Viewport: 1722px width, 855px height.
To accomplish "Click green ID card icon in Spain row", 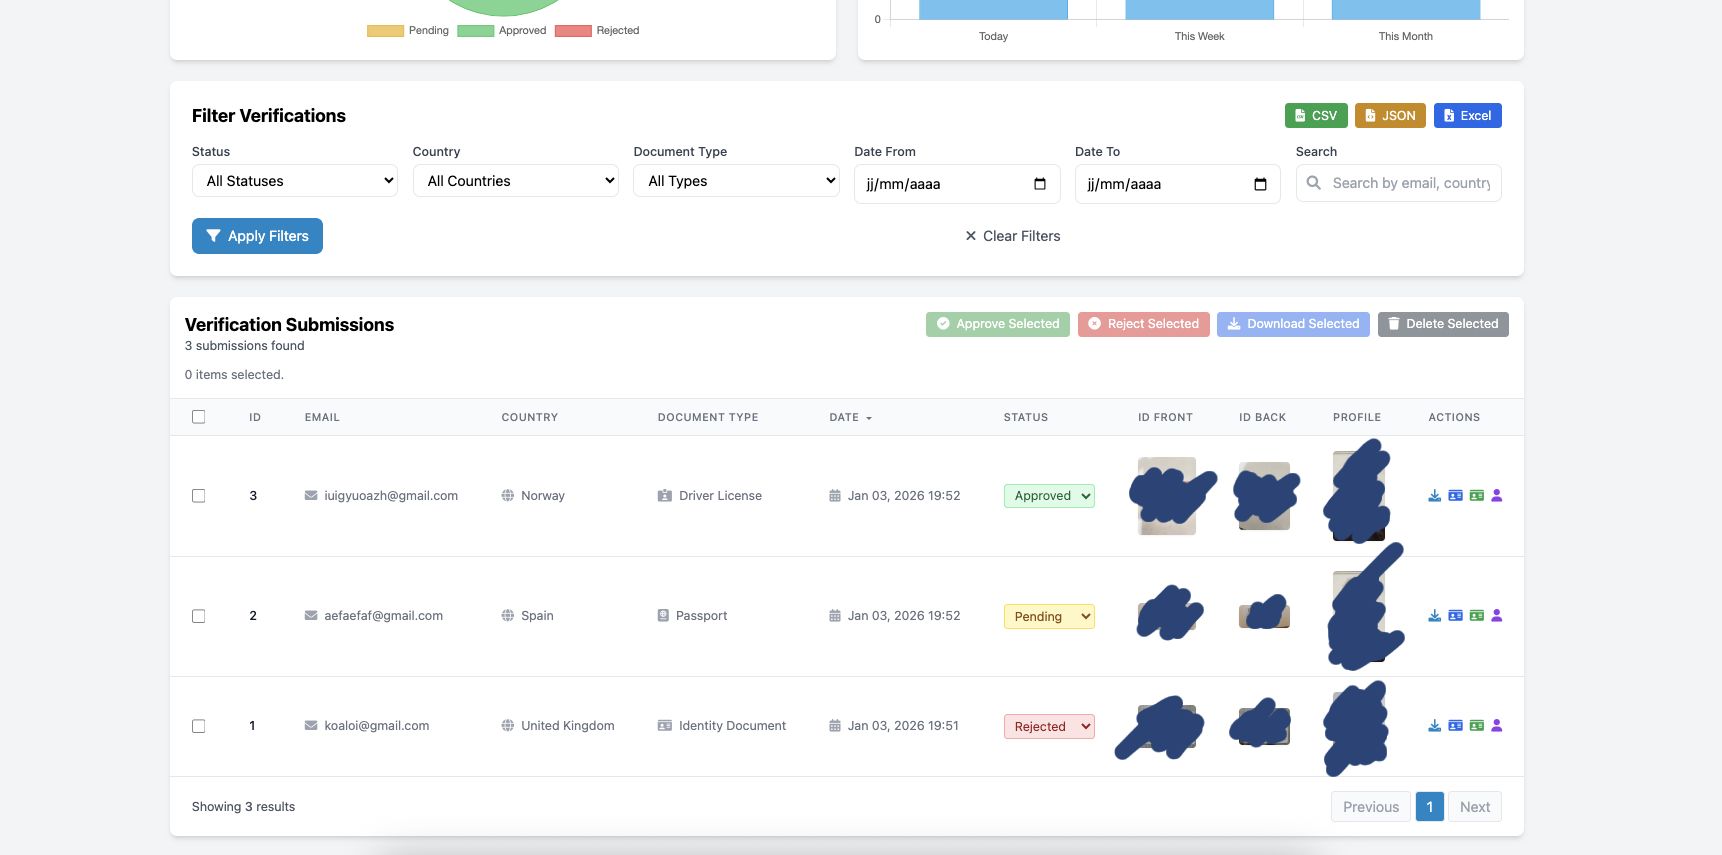I will 1476,616.
